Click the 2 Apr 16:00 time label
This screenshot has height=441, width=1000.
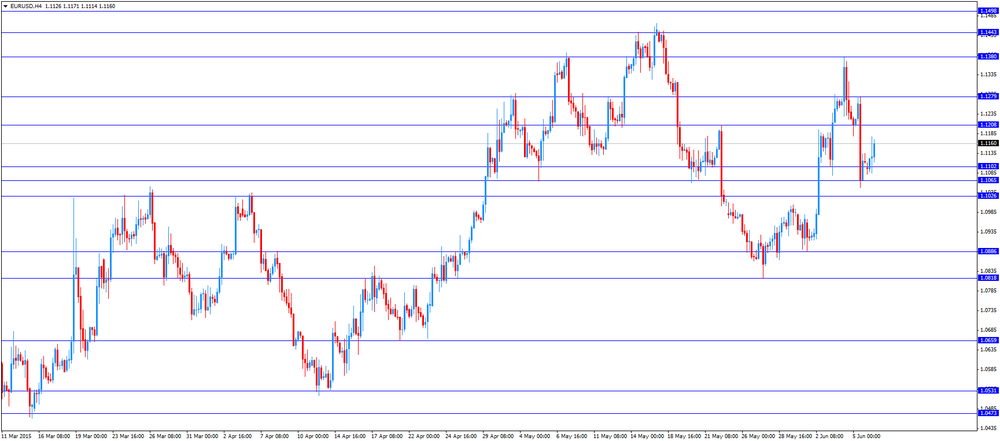(x=238, y=437)
